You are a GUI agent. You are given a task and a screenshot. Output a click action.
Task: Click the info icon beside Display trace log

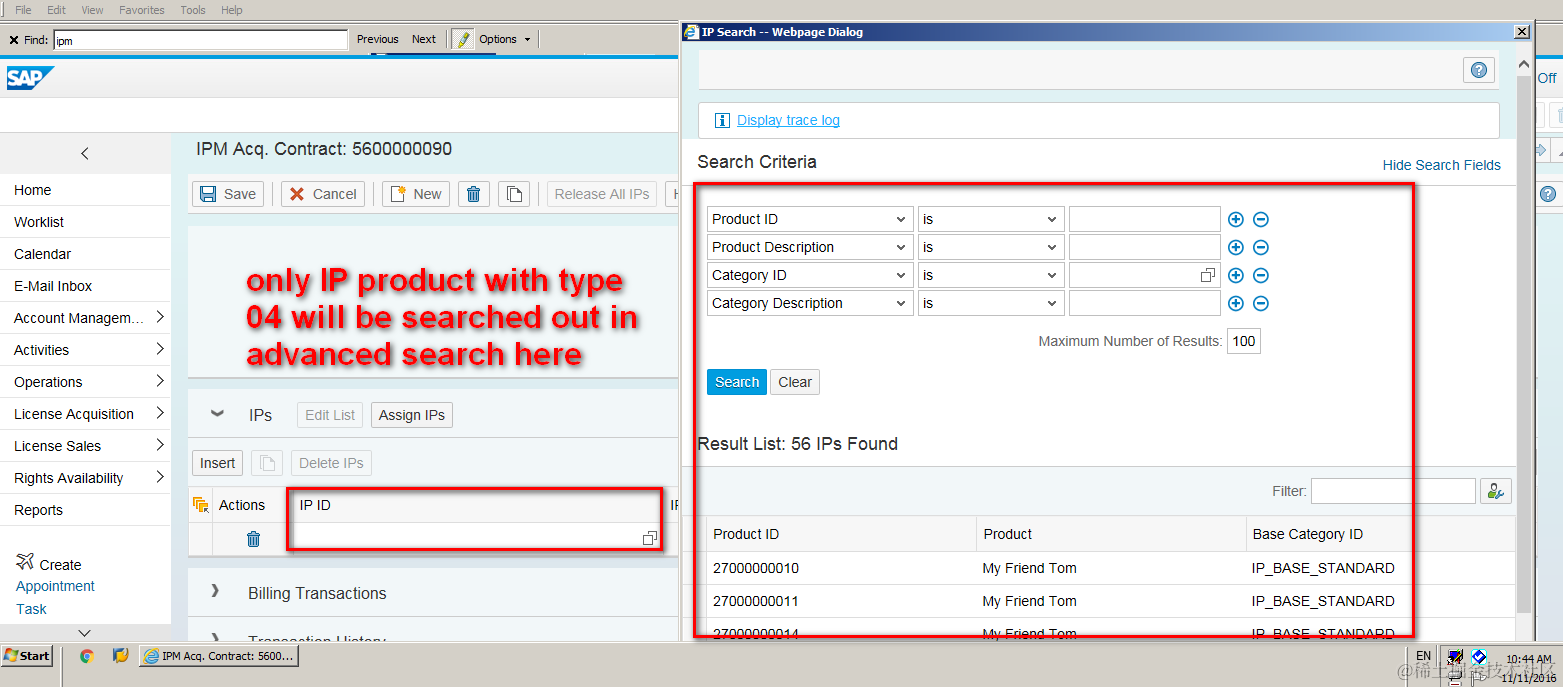point(723,120)
